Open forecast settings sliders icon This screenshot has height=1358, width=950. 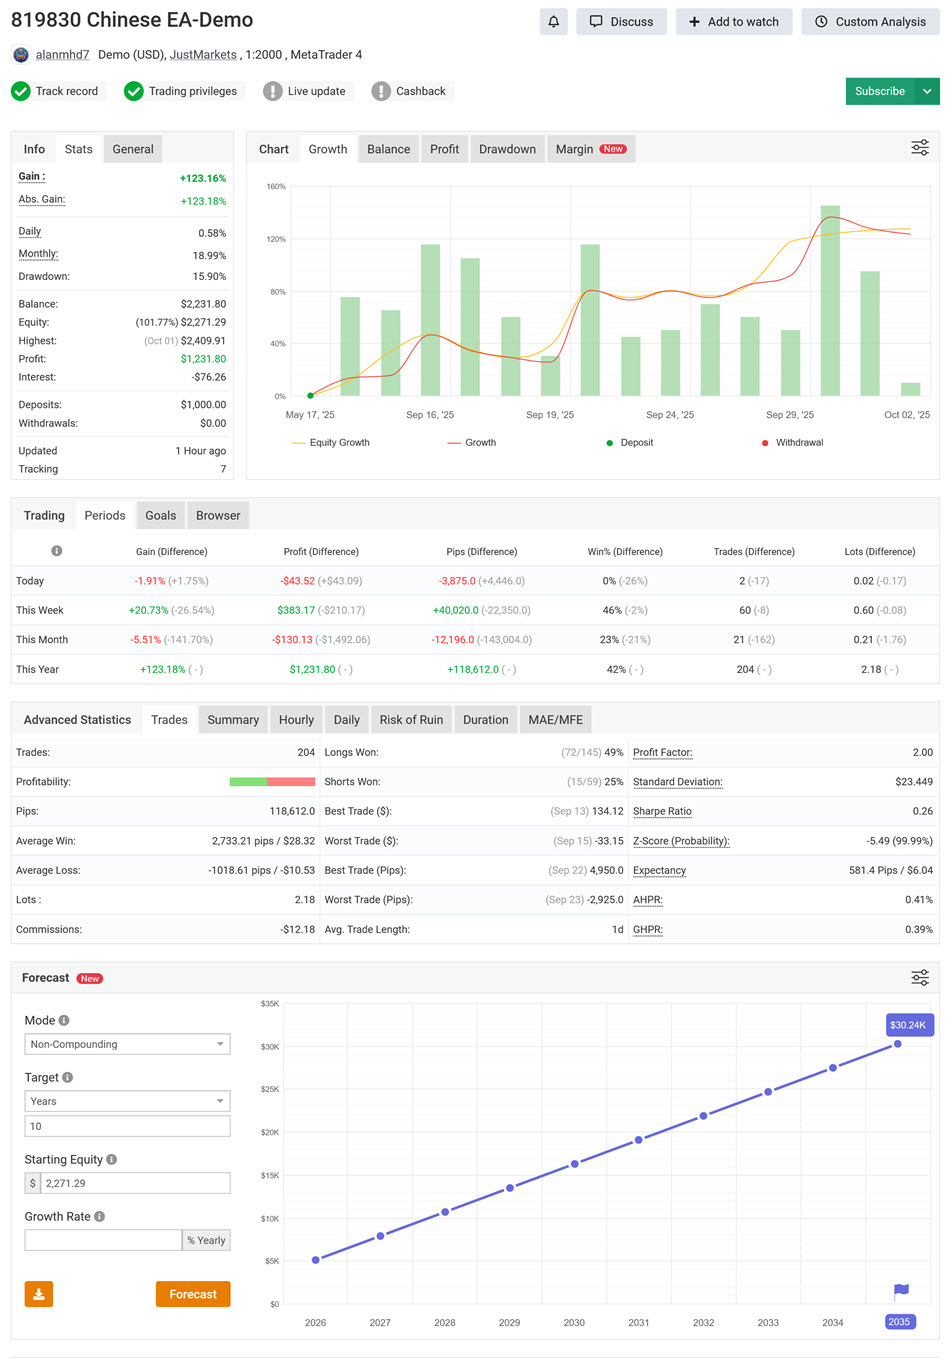point(919,977)
